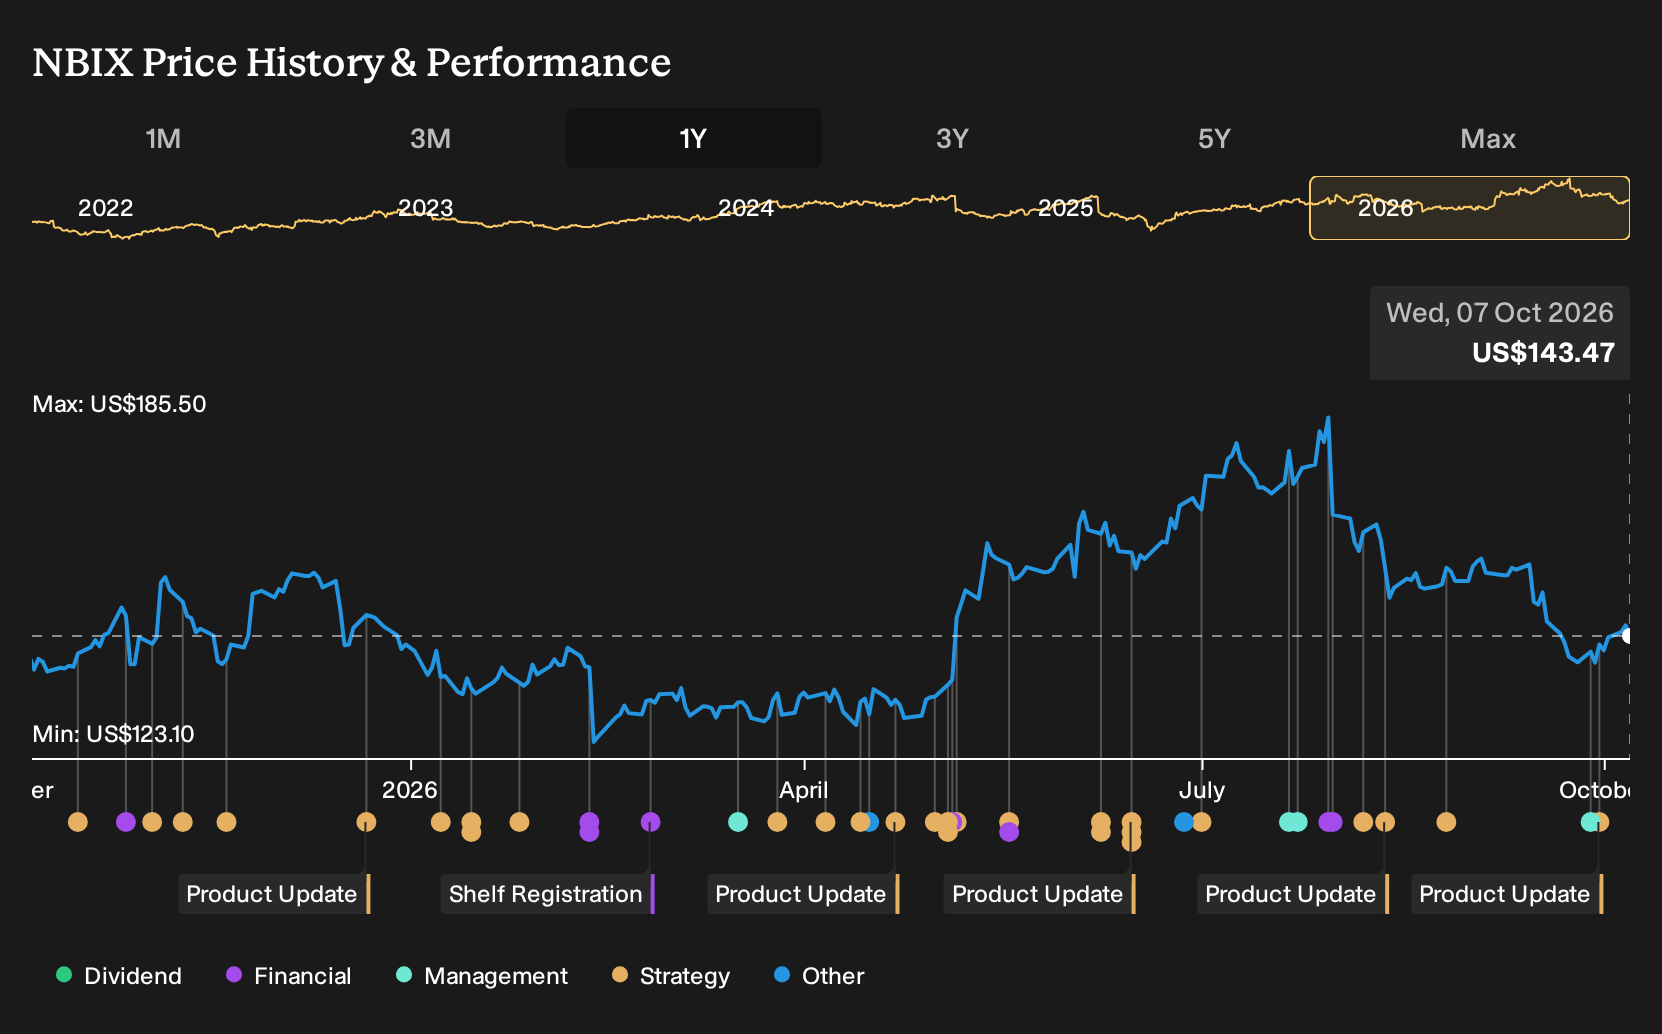The height and width of the screenshot is (1034, 1662).
Task: Click the 2024 label on the overview chart
Action: tap(746, 208)
